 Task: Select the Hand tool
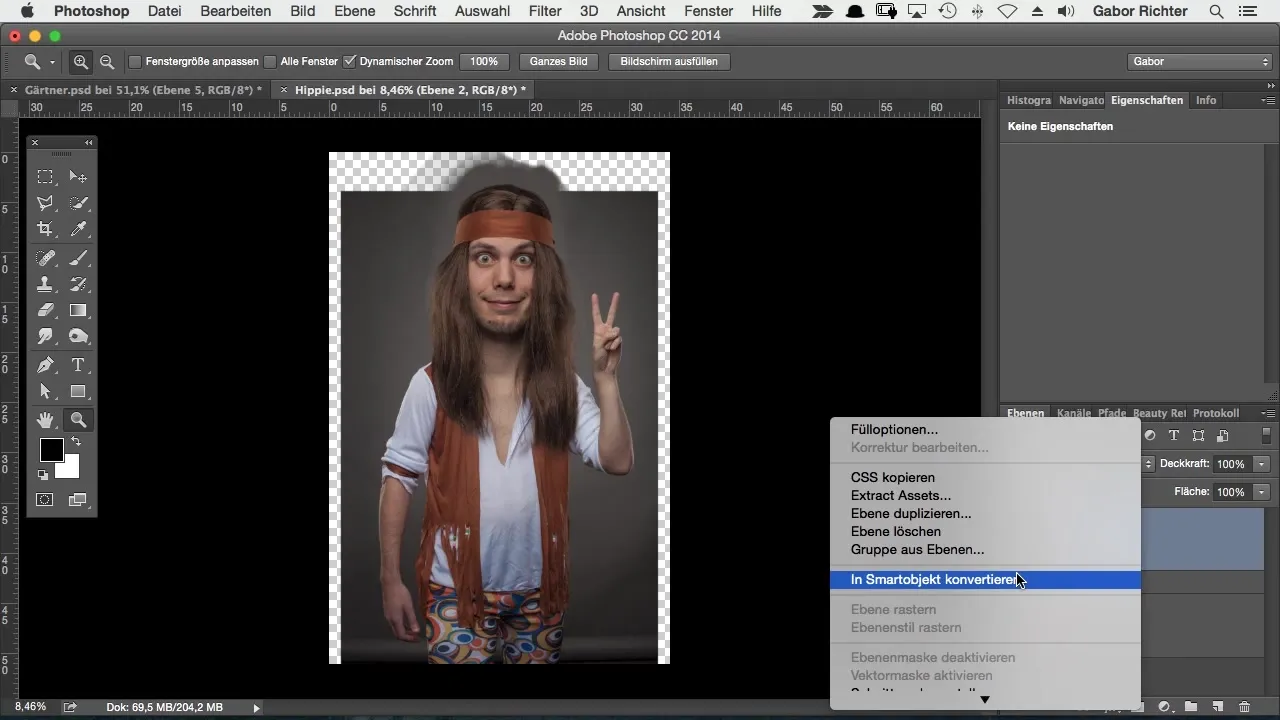click(45, 420)
